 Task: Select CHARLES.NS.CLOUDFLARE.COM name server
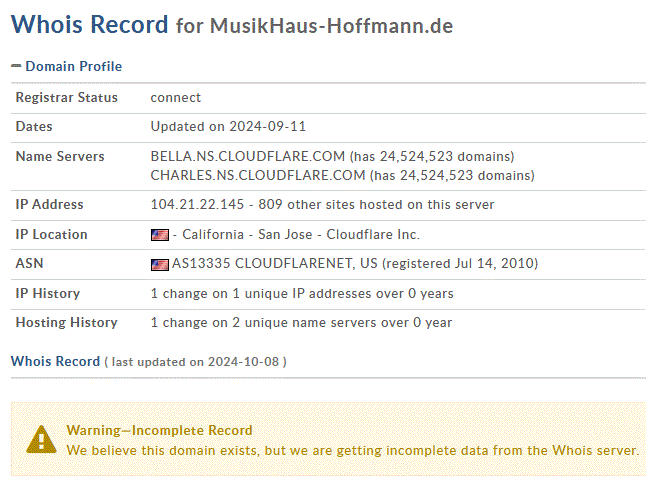click(258, 175)
